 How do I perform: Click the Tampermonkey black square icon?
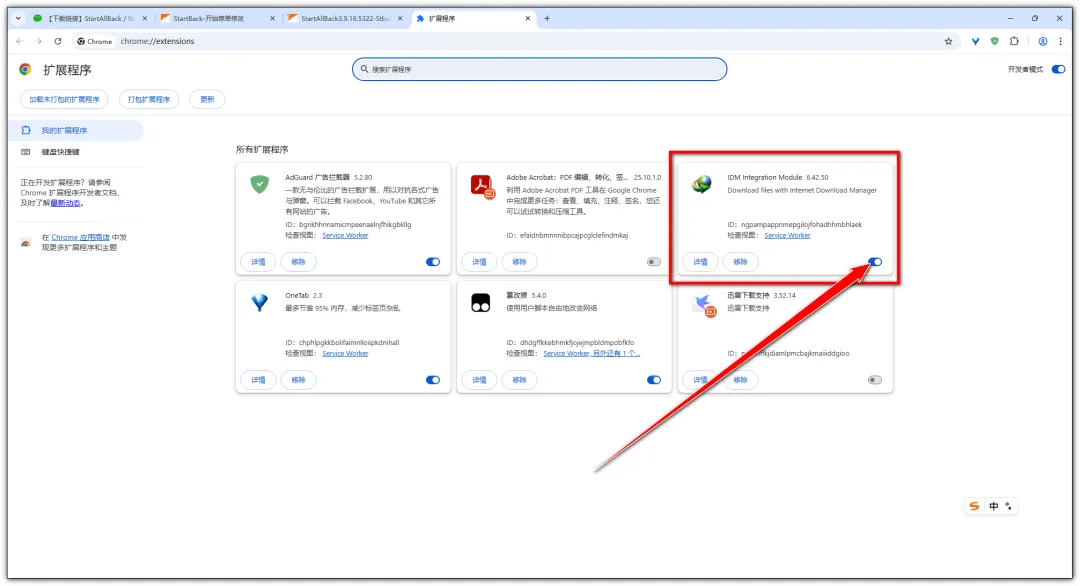click(481, 302)
